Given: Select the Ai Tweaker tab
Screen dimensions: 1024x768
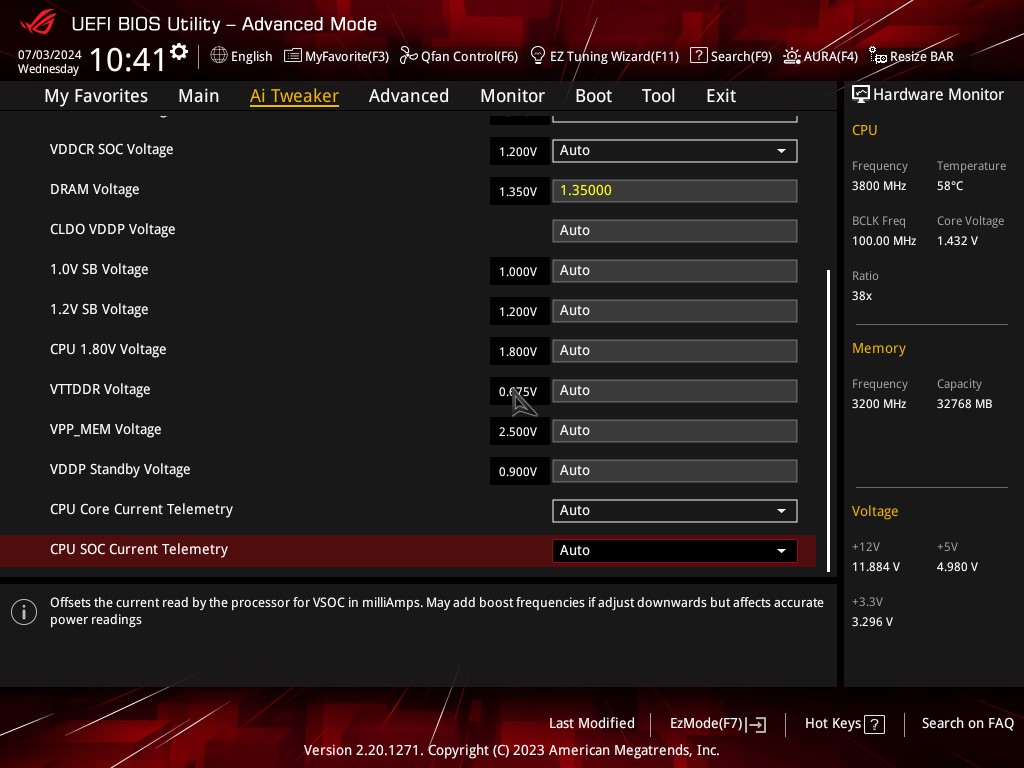Looking at the screenshot, I should [x=294, y=96].
